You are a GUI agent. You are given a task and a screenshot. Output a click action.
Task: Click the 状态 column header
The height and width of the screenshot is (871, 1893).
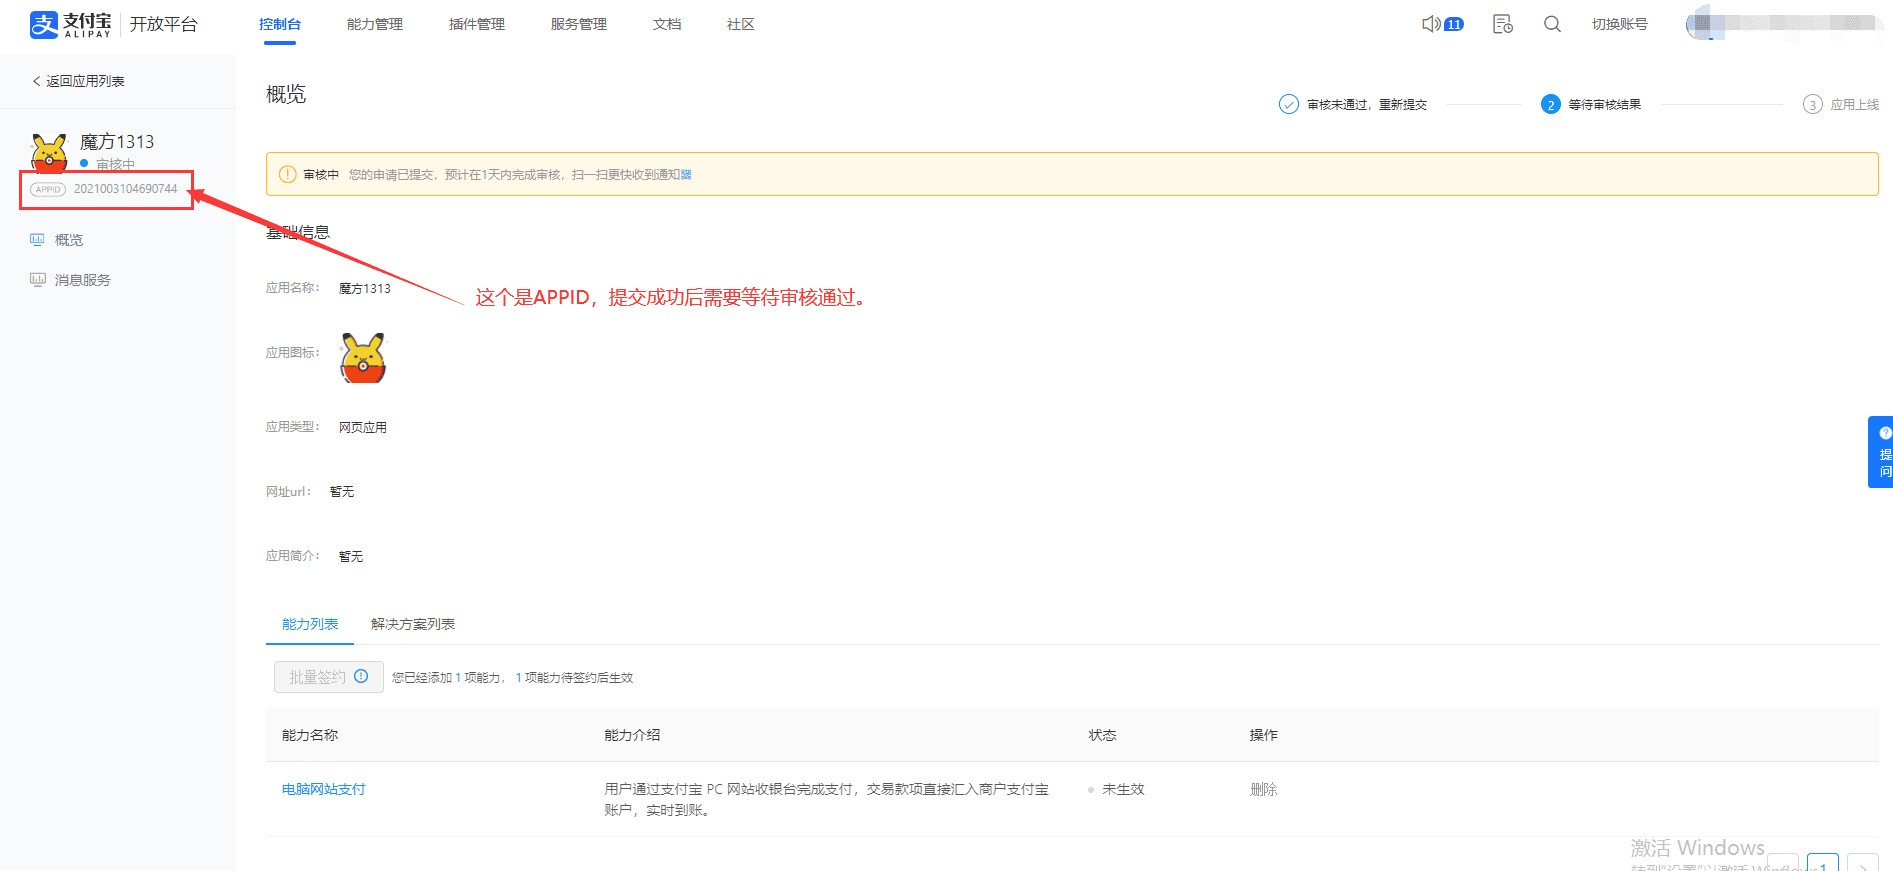[x=1103, y=735]
